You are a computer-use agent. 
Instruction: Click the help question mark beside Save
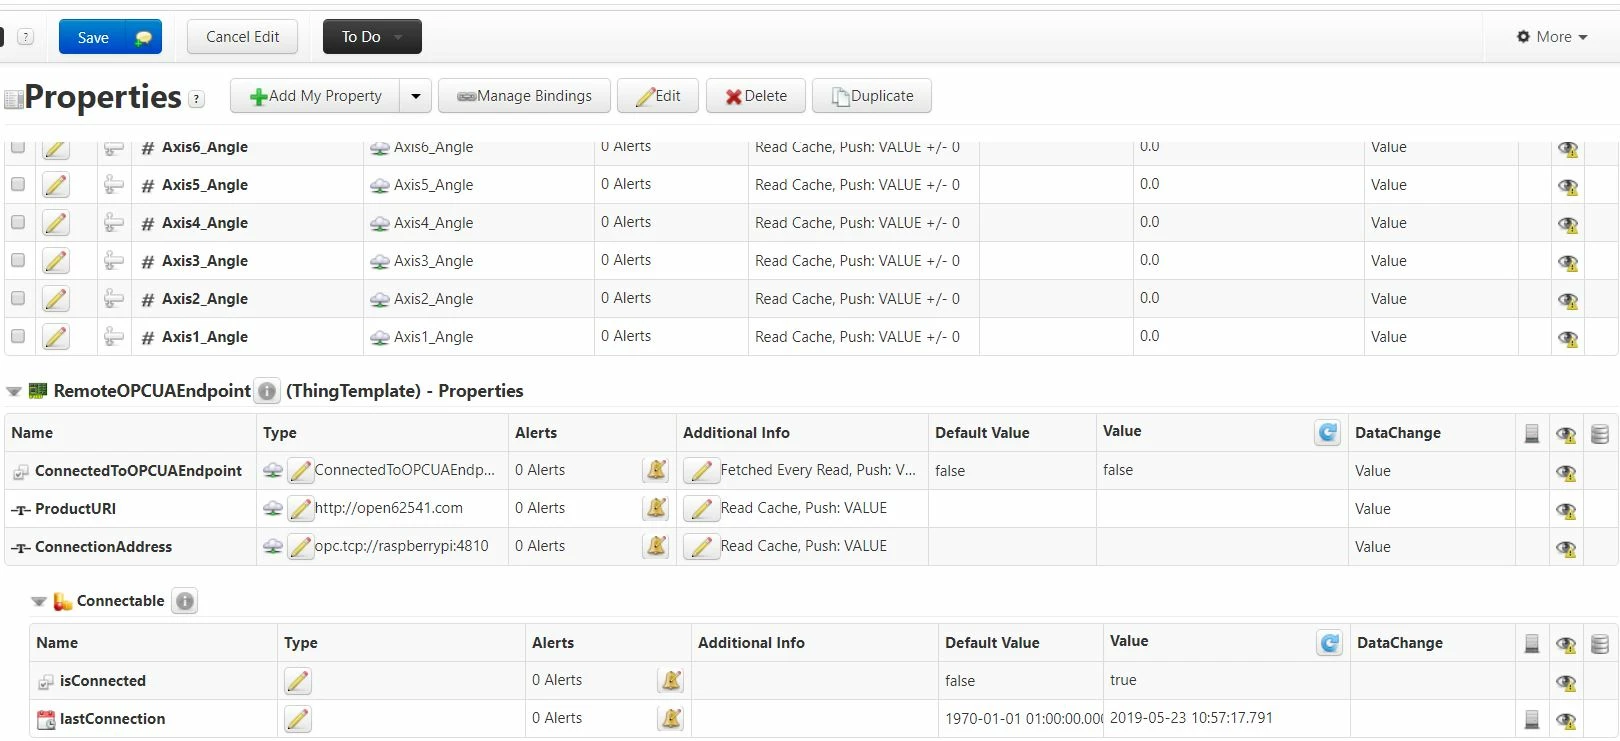point(26,37)
